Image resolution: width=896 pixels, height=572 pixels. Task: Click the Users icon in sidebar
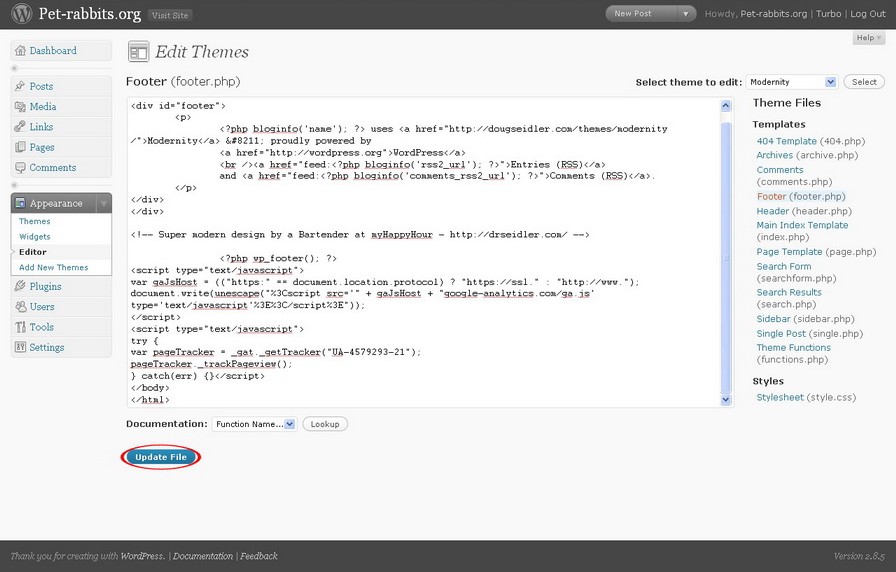(x=21, y=307)
